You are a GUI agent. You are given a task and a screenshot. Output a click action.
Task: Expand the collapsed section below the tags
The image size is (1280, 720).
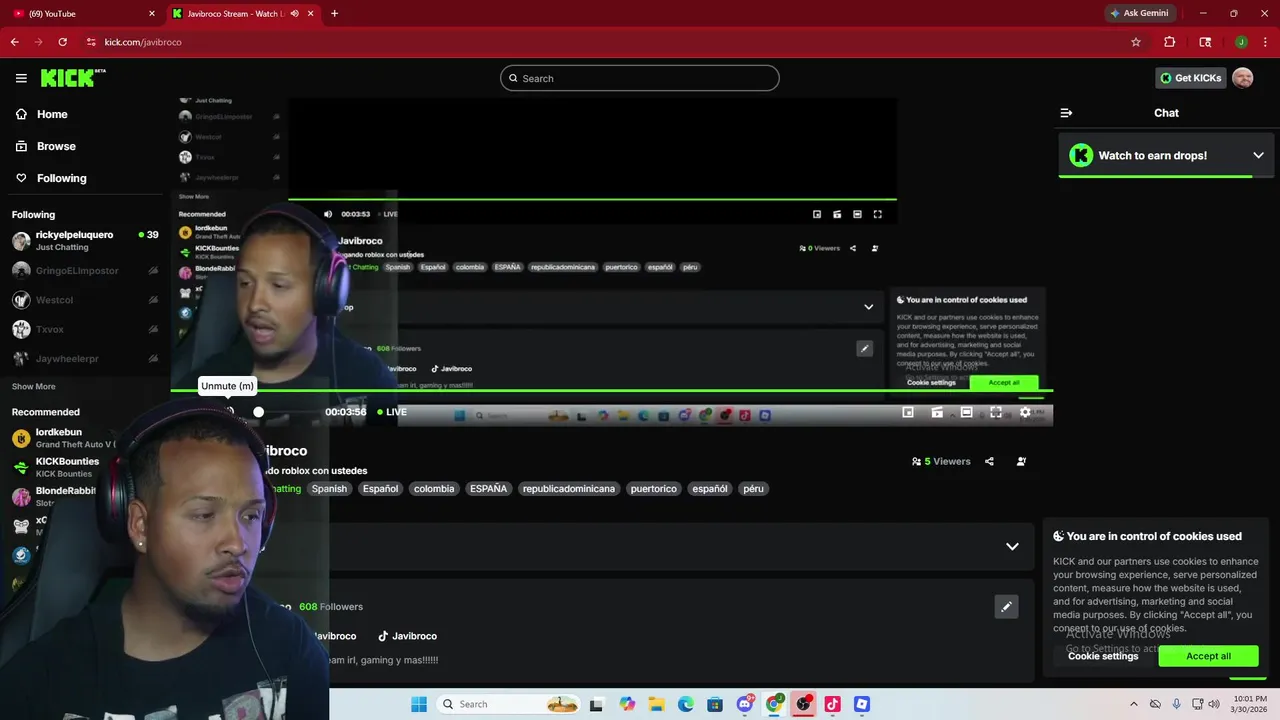pos(1012,546)
